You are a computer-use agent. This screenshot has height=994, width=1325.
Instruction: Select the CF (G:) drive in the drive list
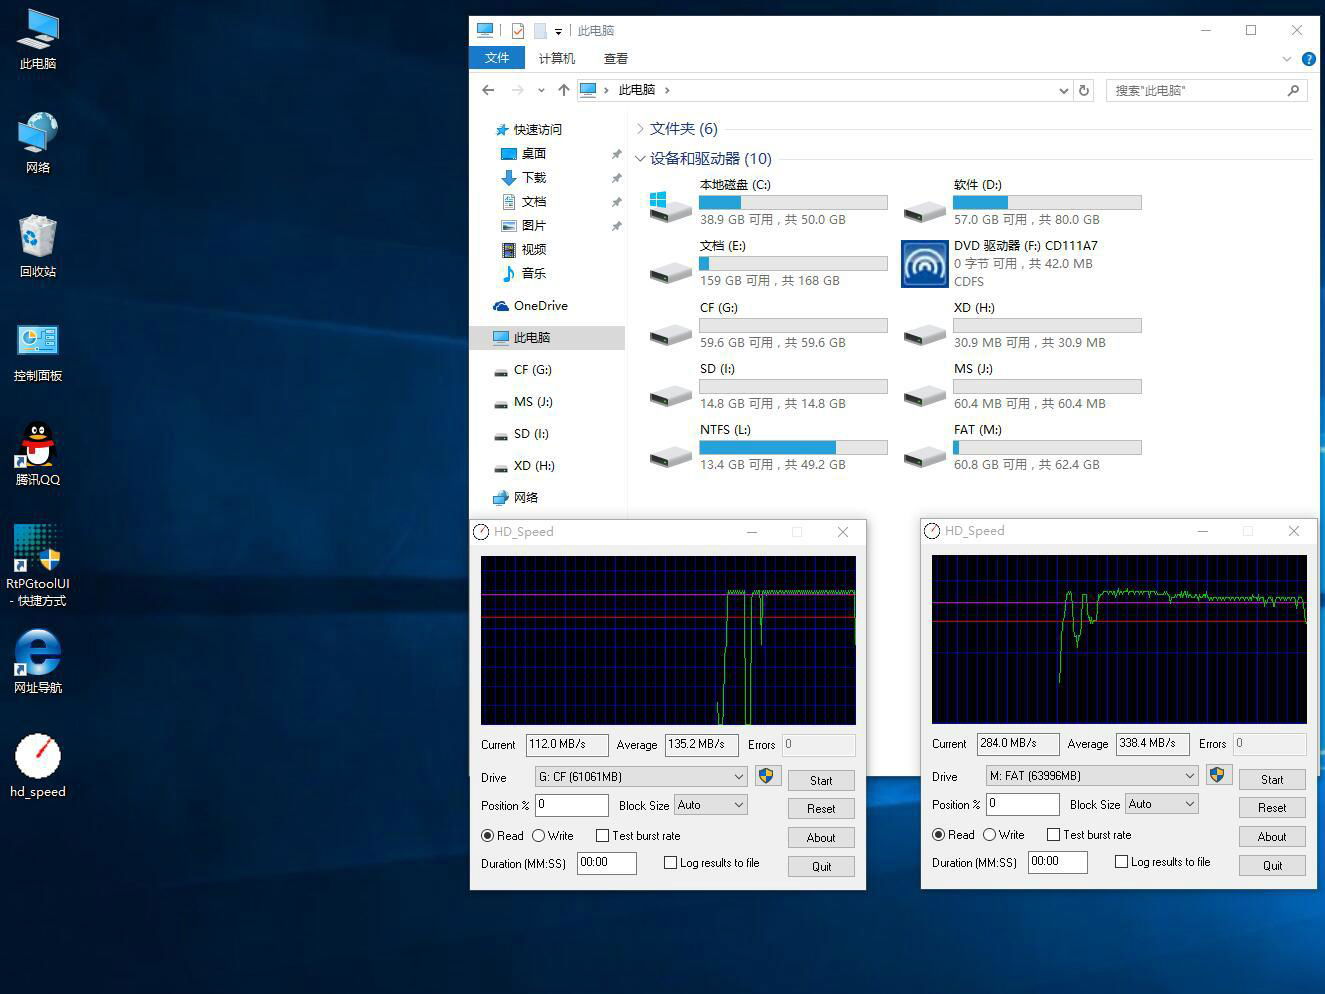click(768, 325)
